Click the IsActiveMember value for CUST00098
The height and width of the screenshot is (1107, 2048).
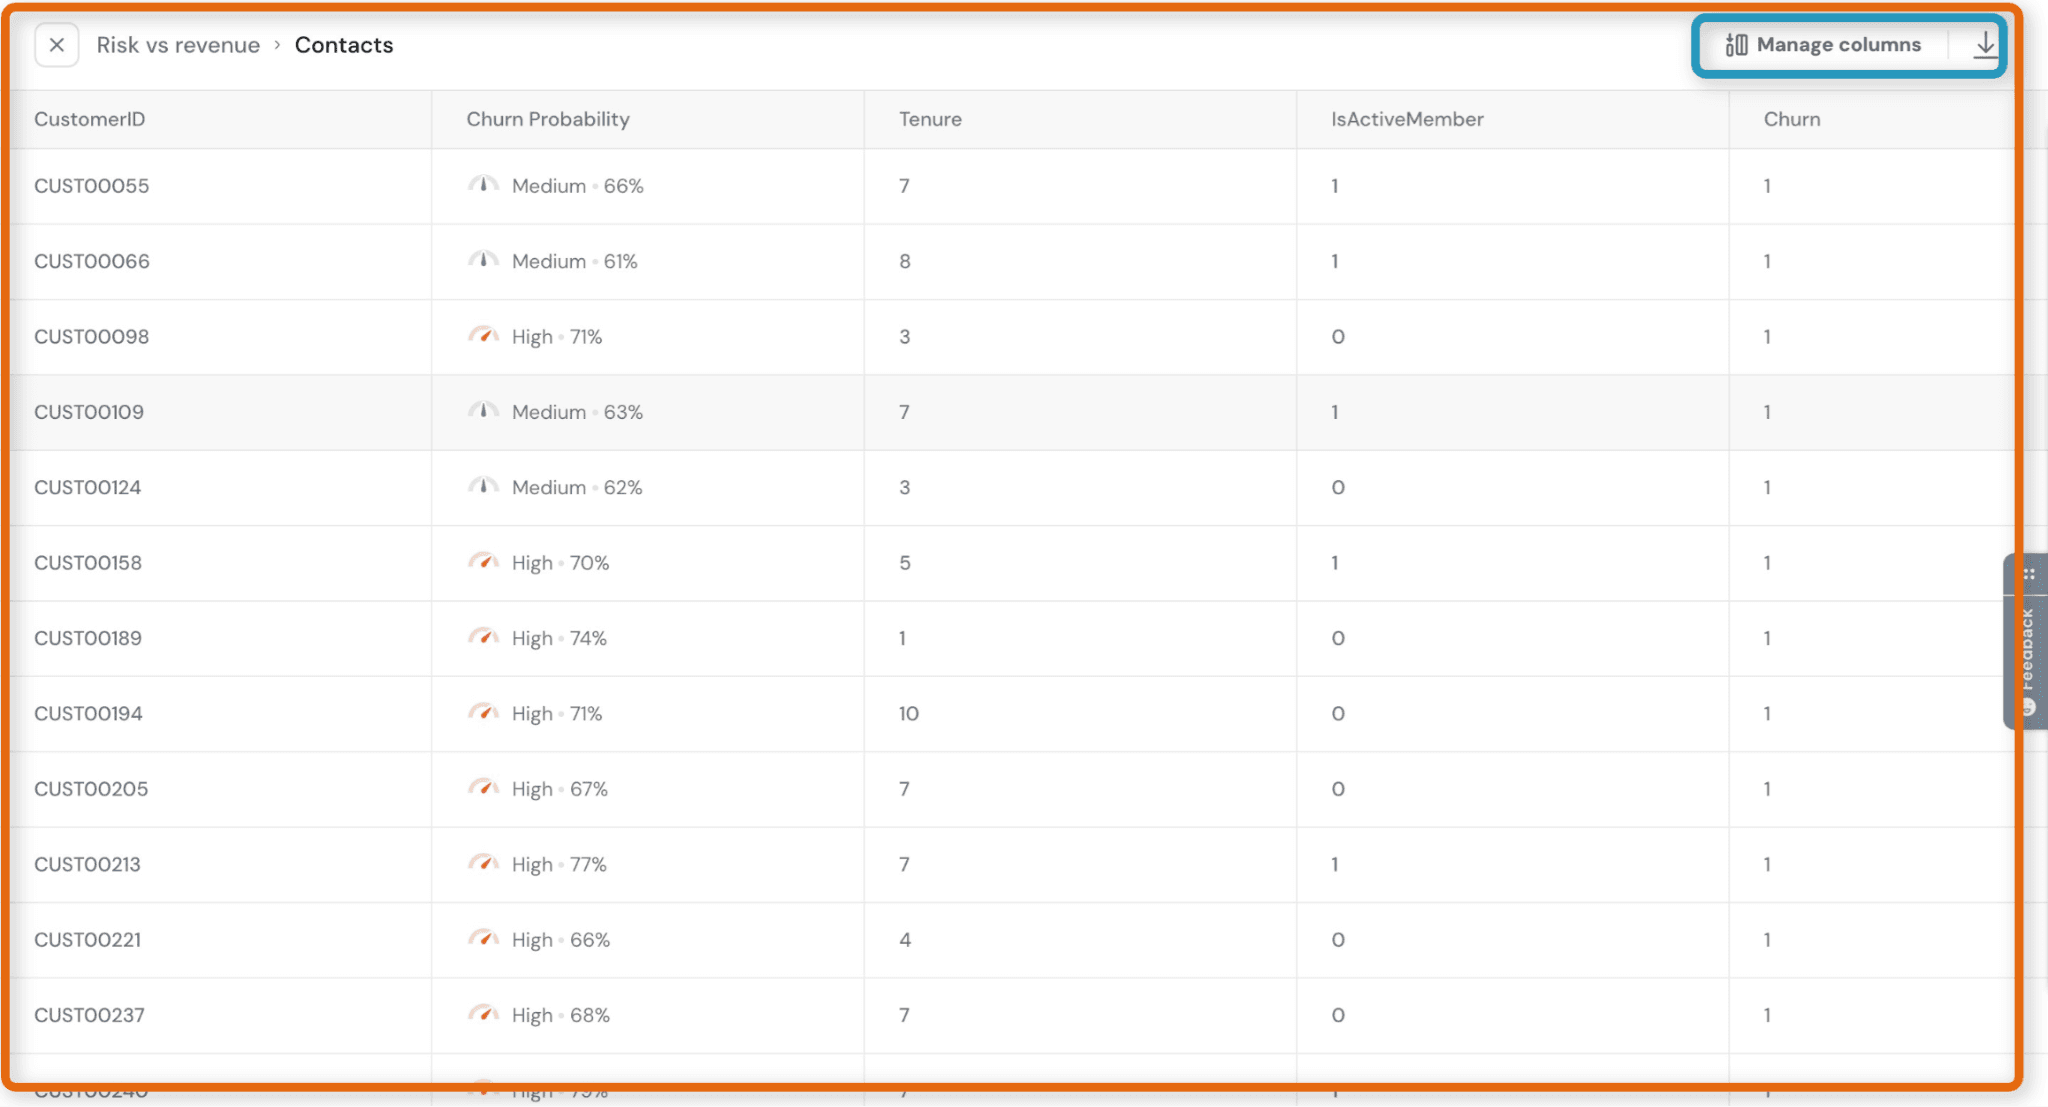[1338, 337]
